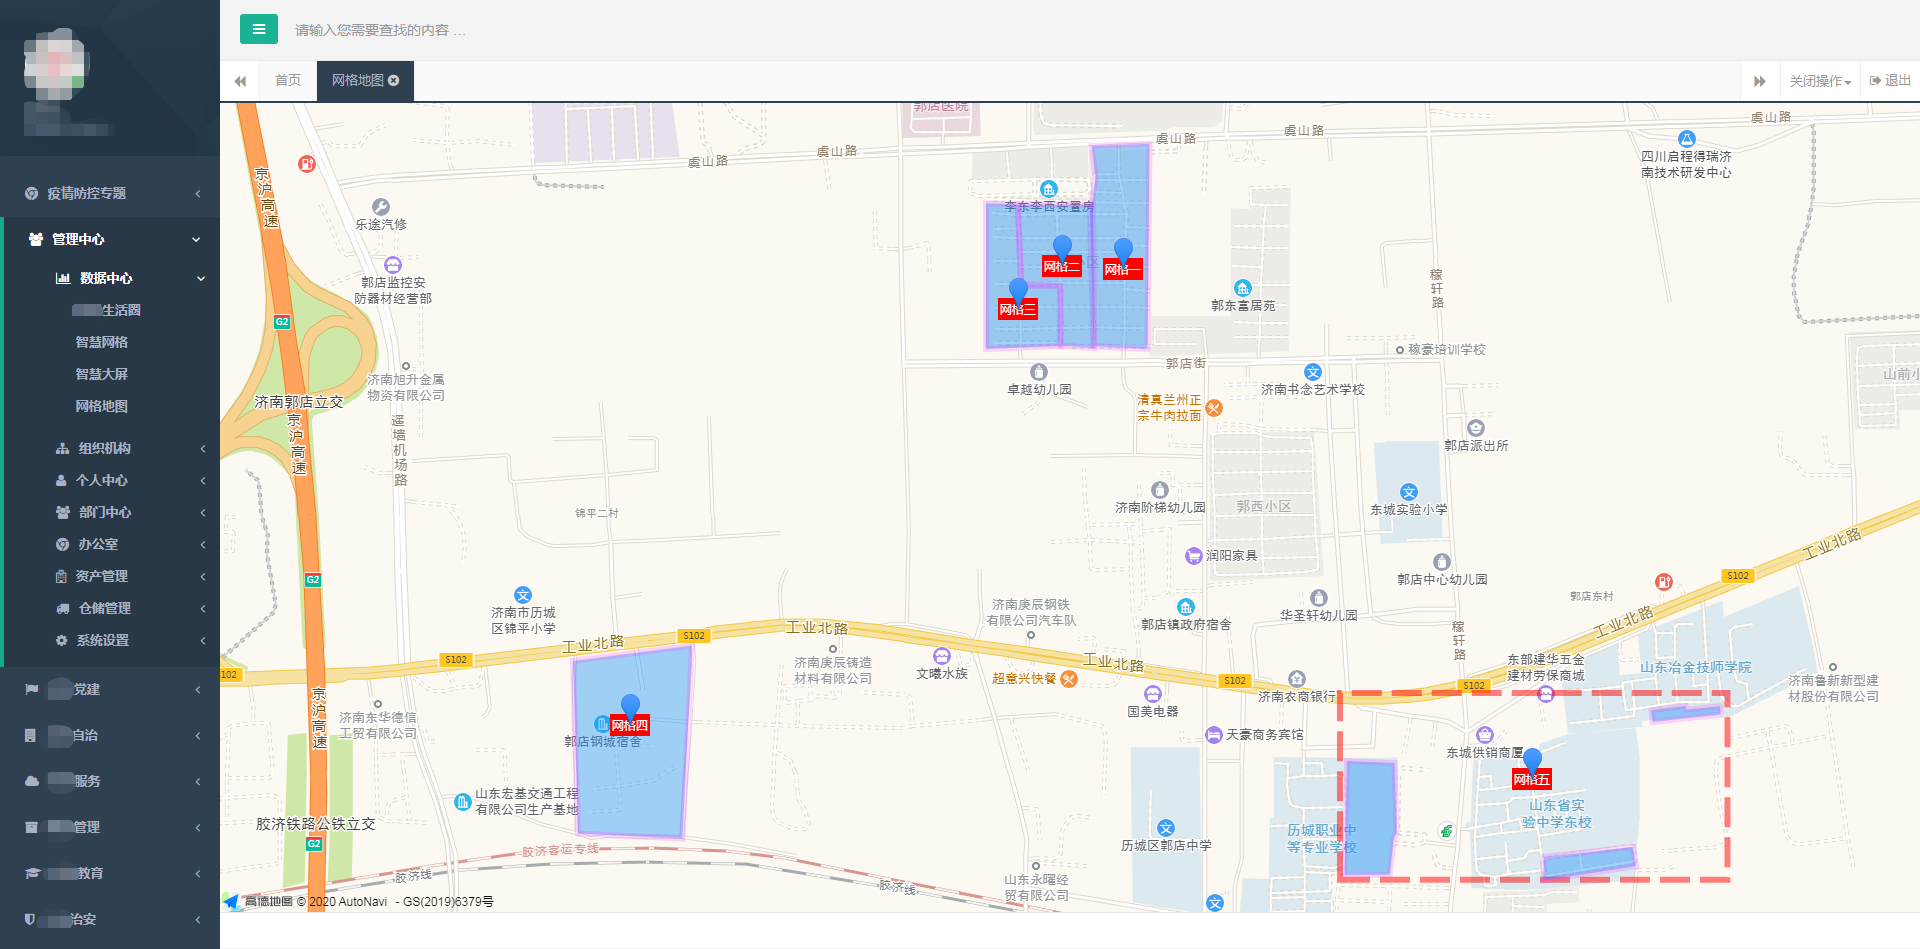This screenshot has height=949, width=1920.
Task: Expand the 疫情防控专题 menu
Action: coord(110,193)
